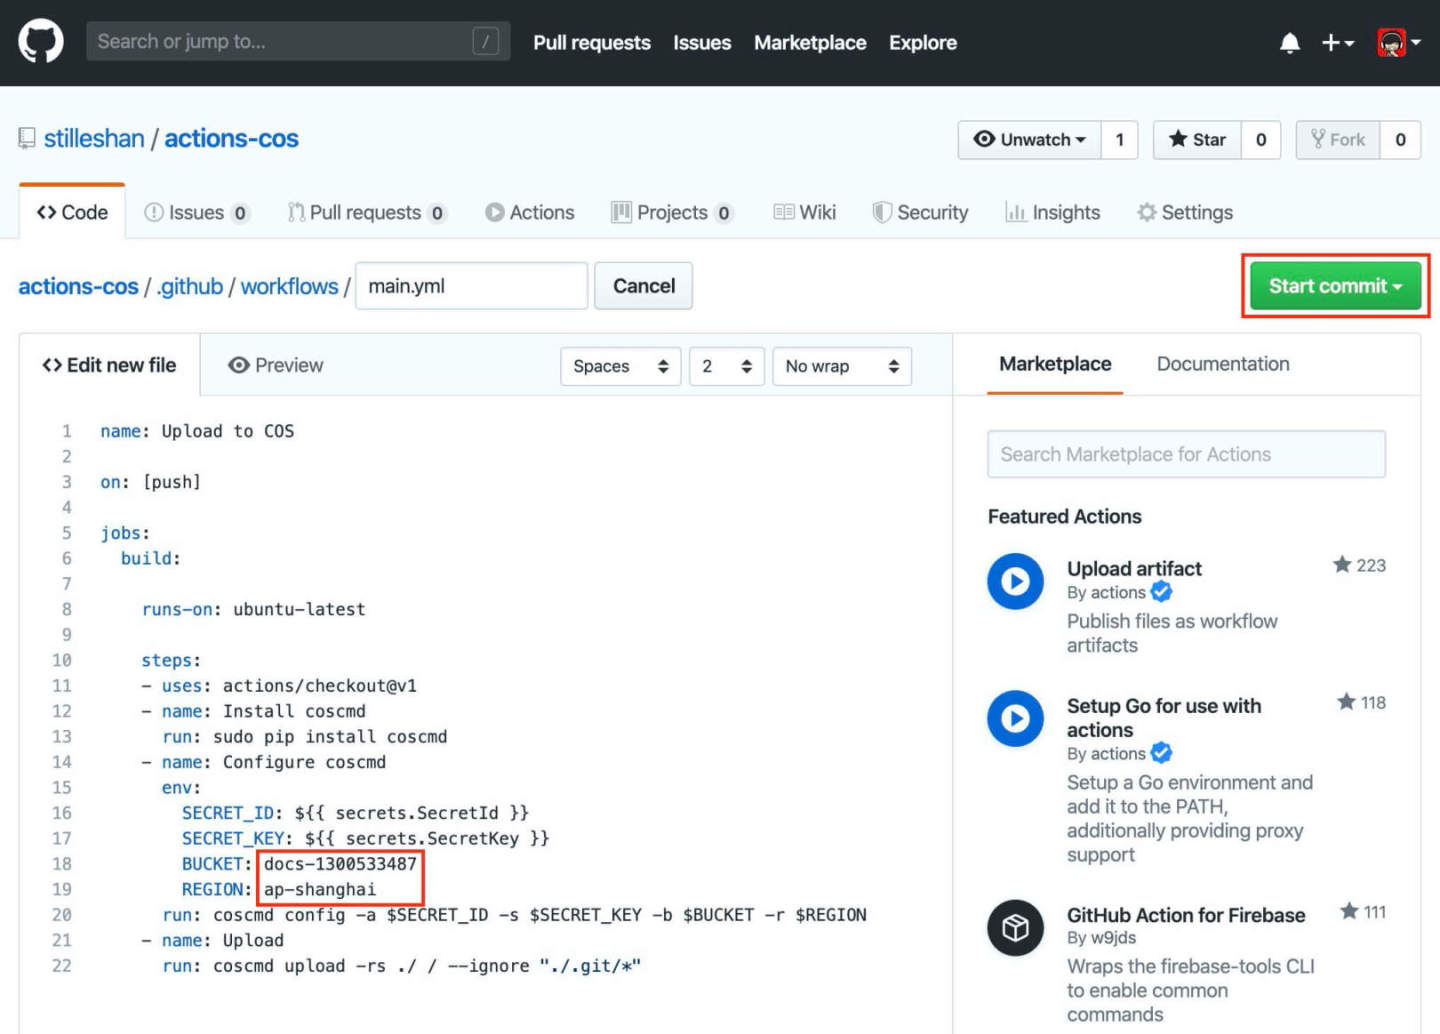Open the Projects tab
This screenshot has height=1034, width=1440.
click(x=672, y=212)
